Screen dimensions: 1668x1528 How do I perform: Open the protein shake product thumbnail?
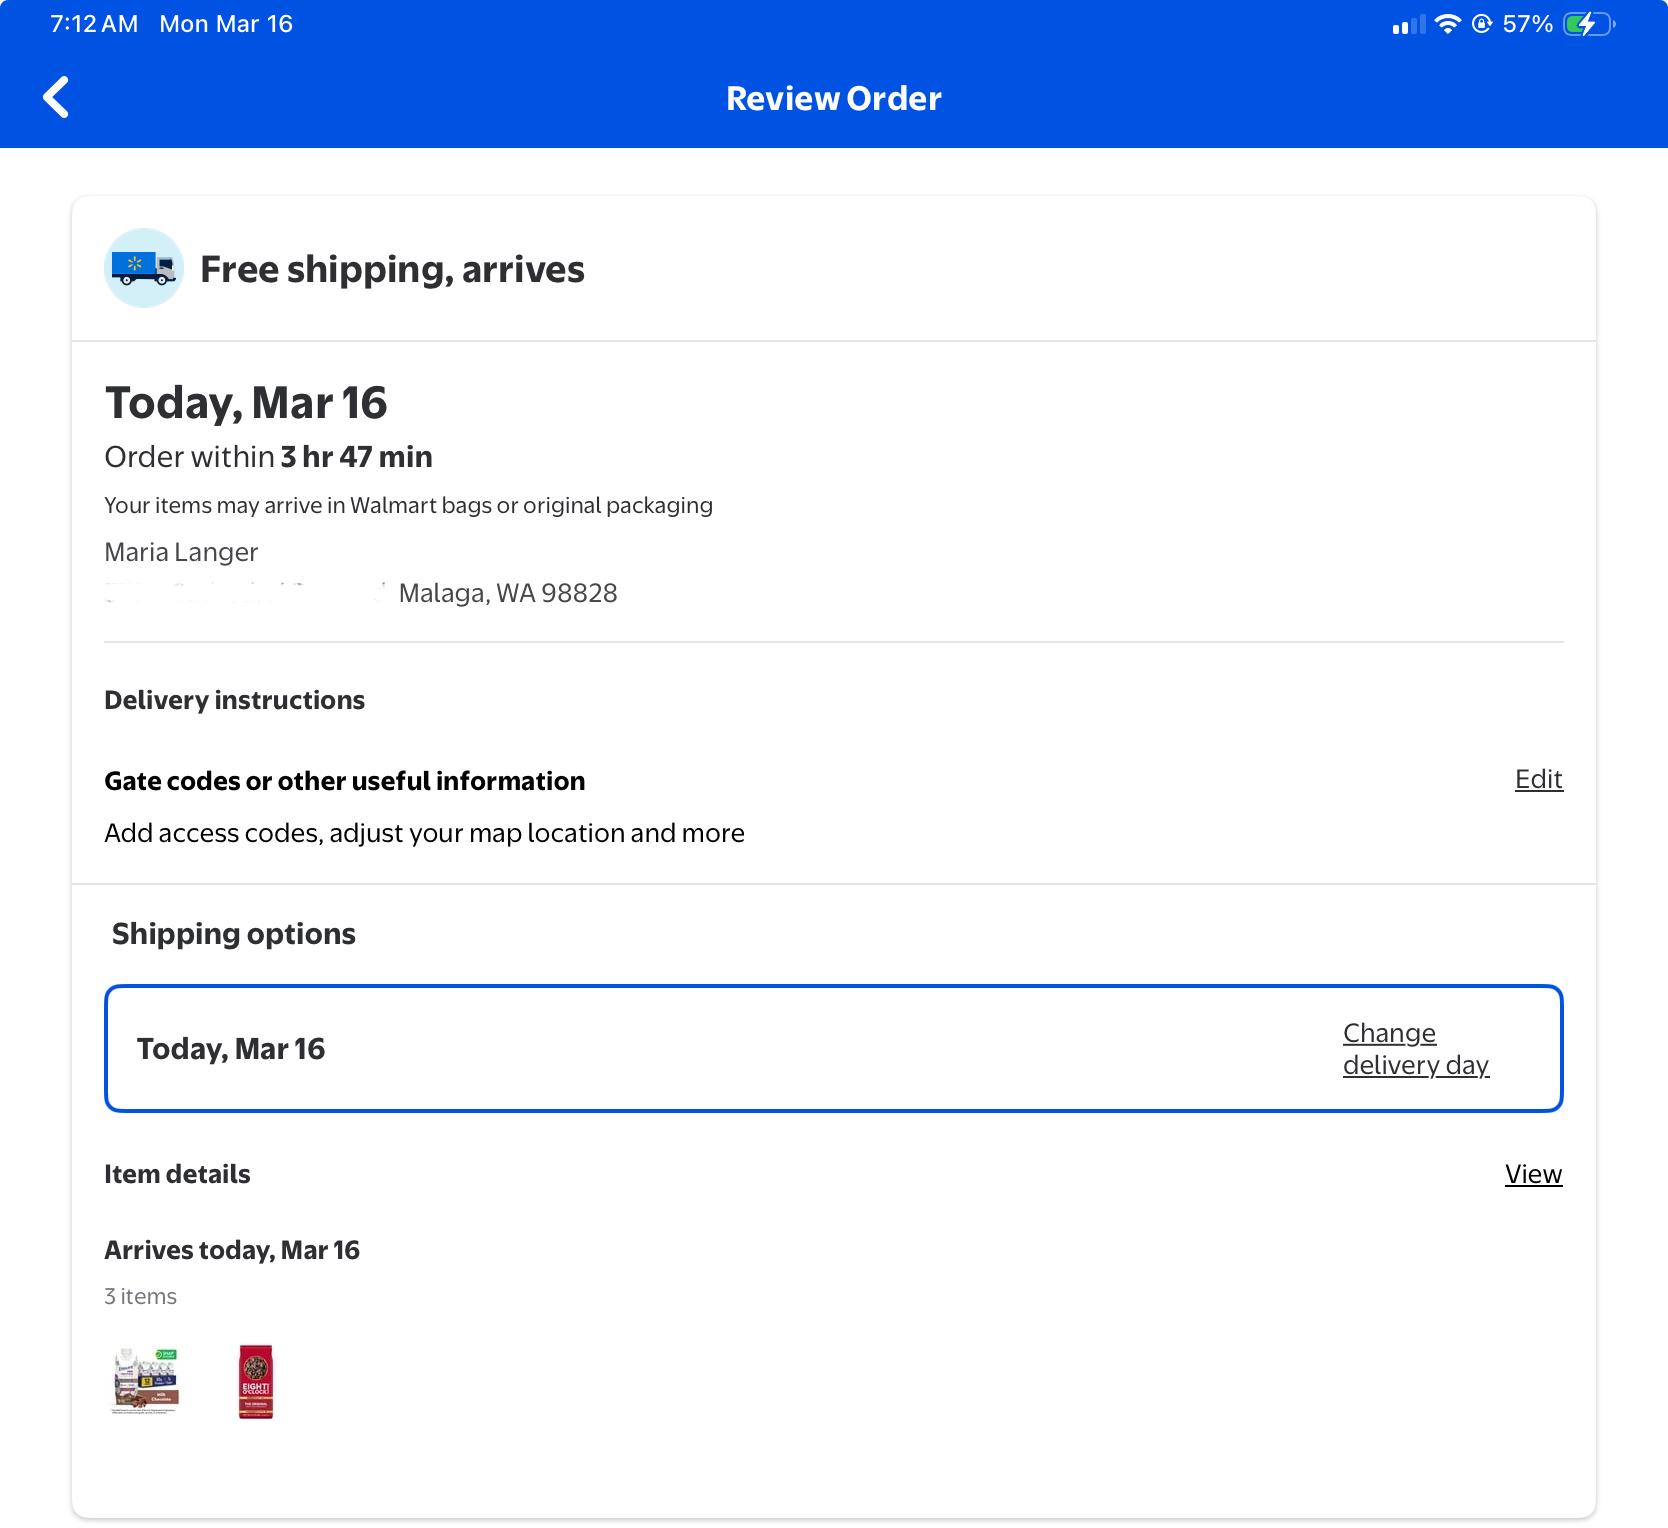click(145, 1381)
